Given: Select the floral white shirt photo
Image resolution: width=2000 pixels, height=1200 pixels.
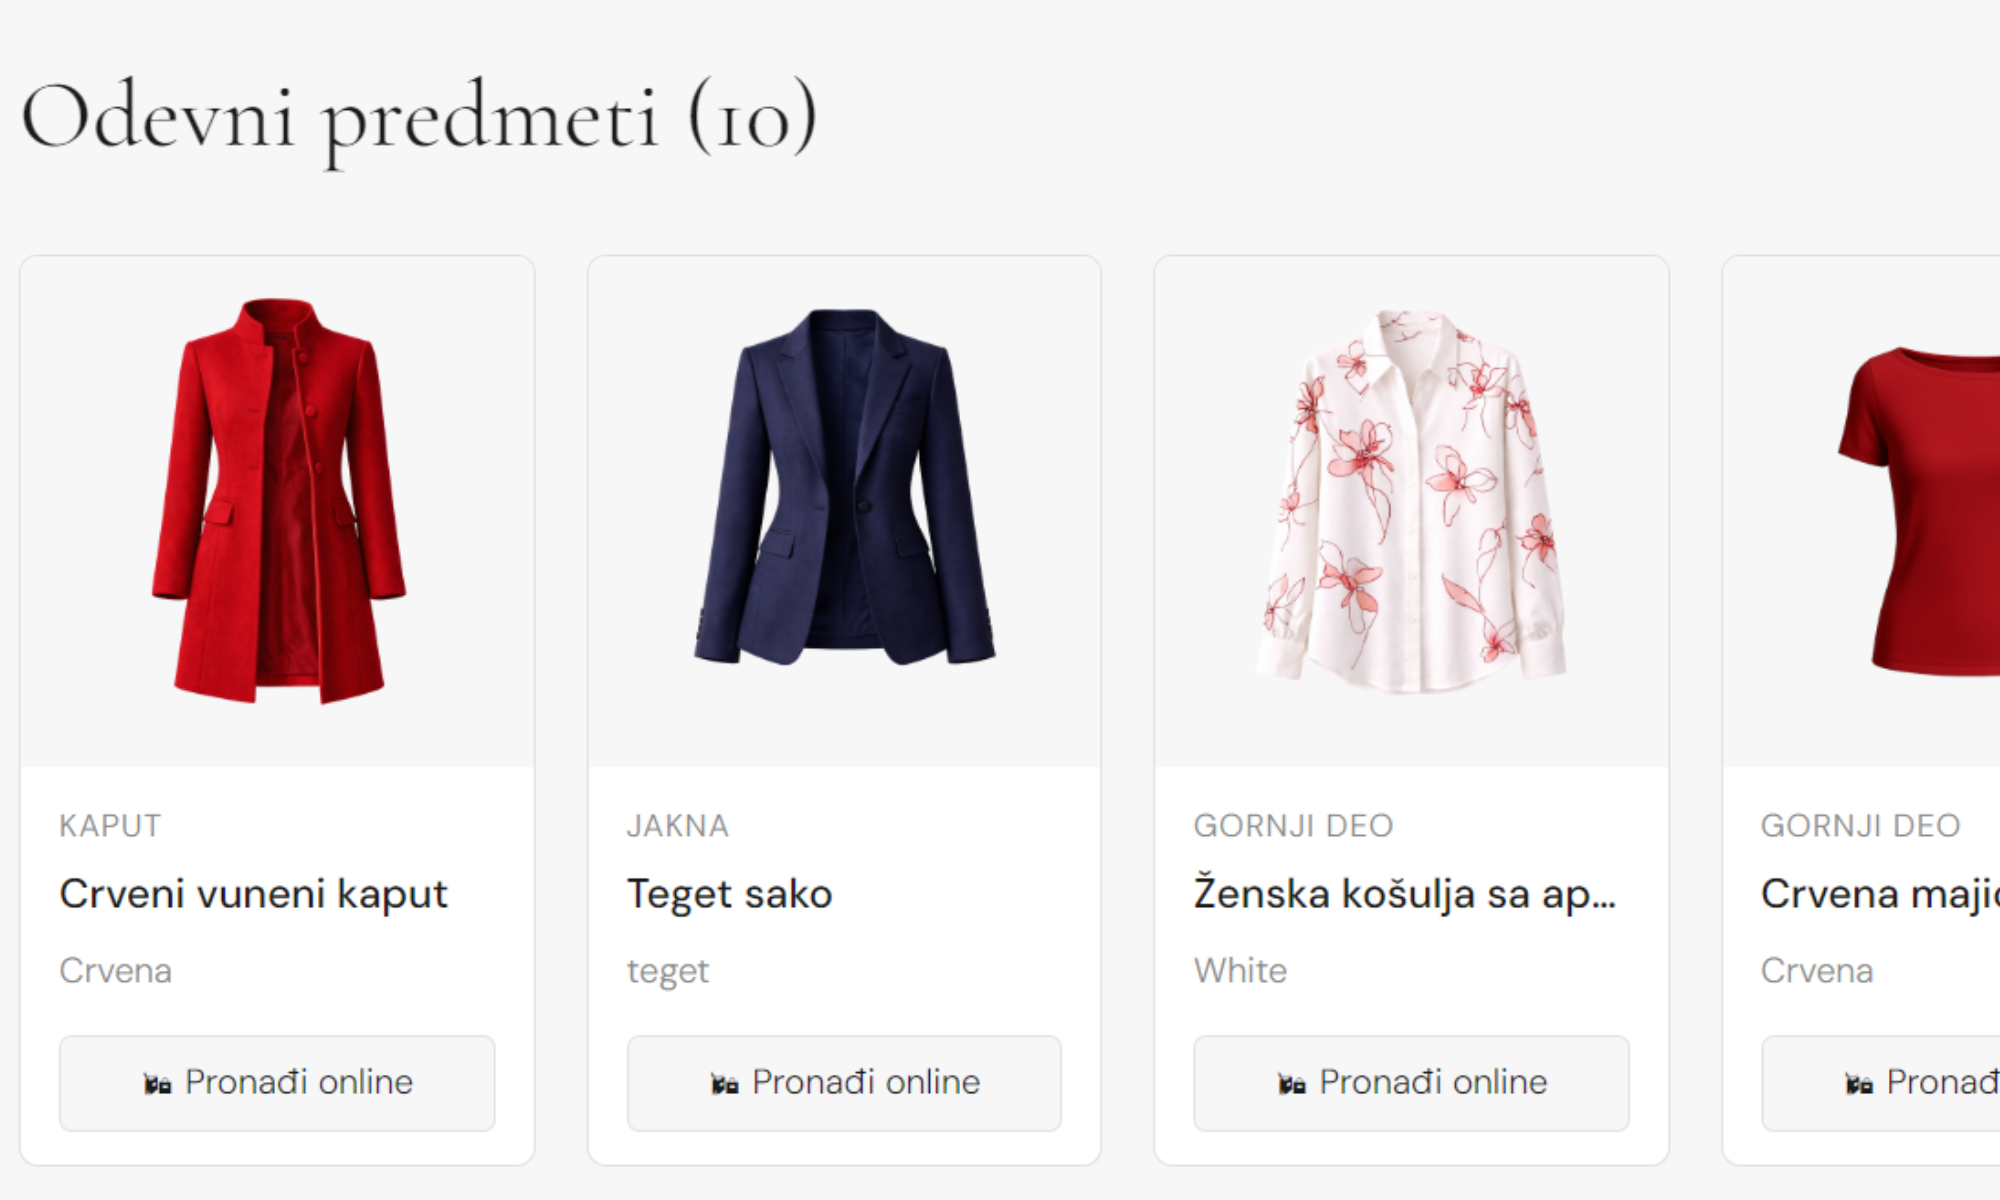Looking at the screenshot, I should 1411,502.
